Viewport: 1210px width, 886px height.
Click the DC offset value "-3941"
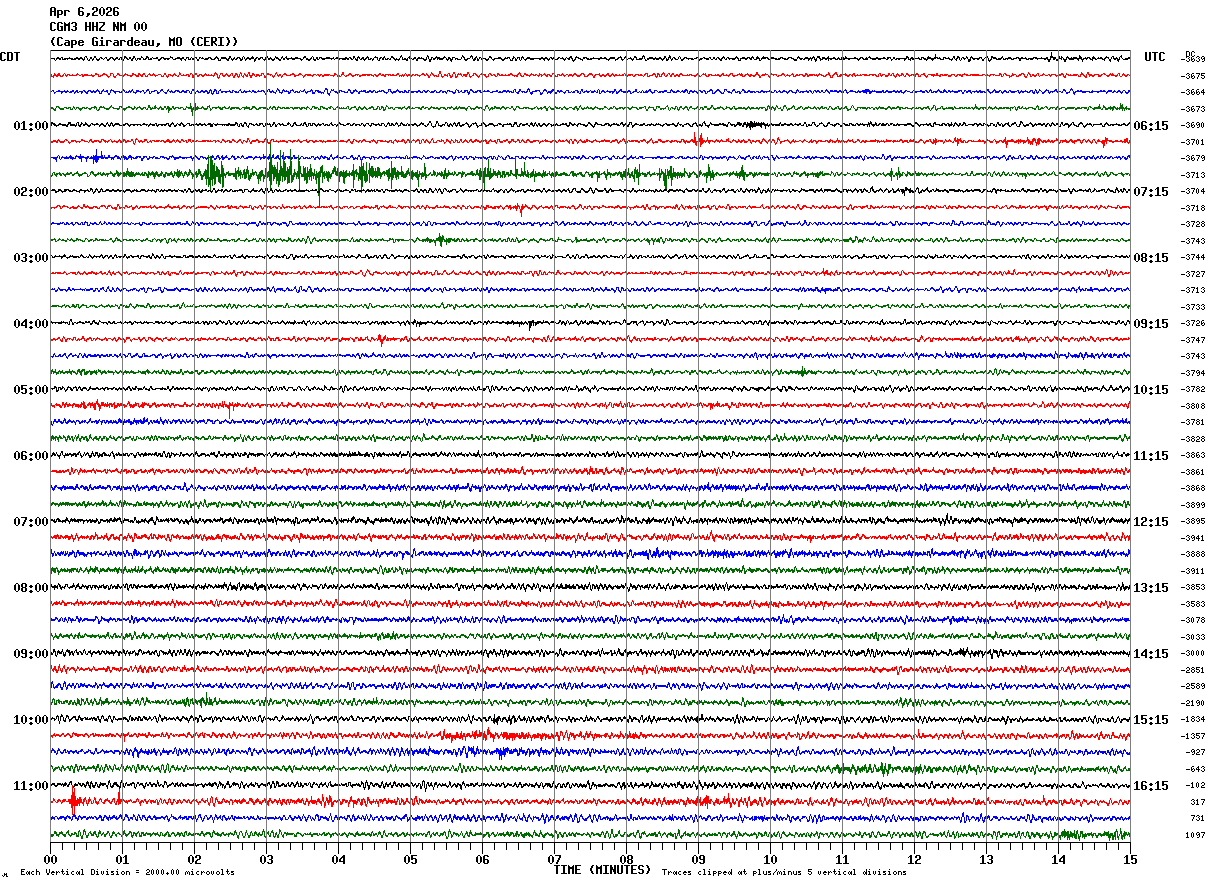coord(1193,538)
